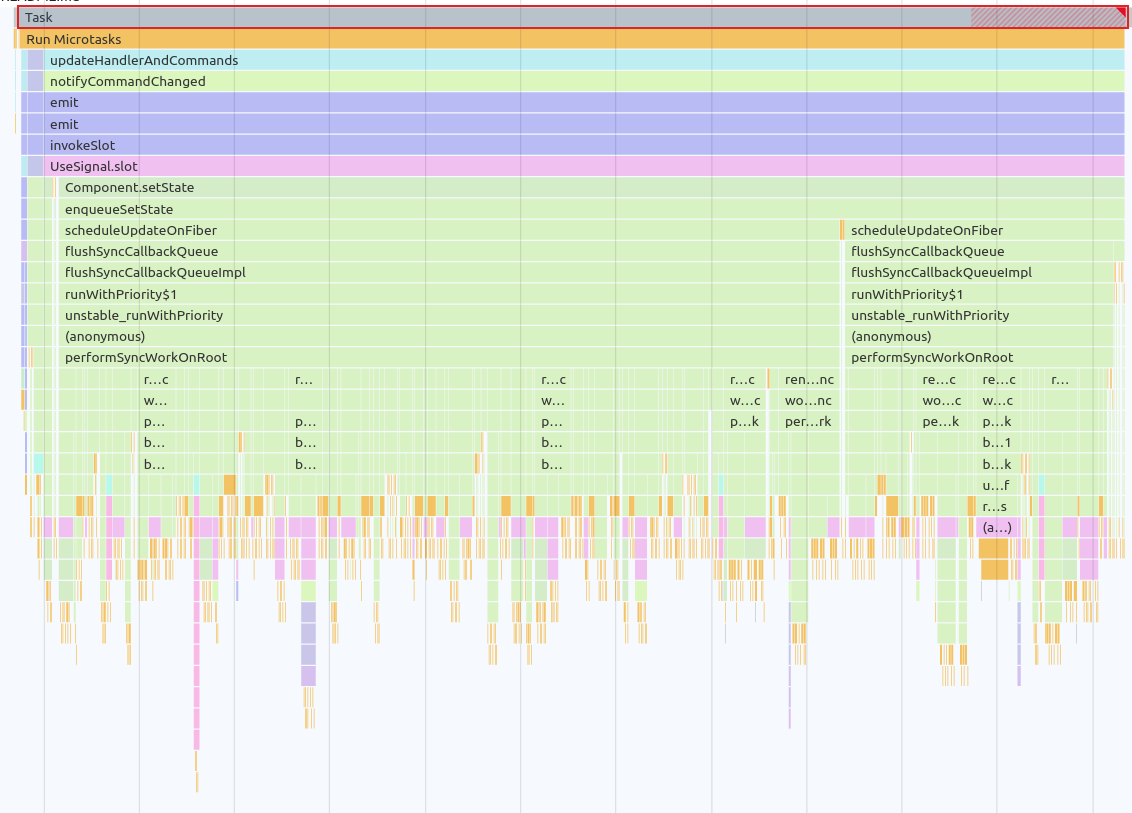1132x813 pixels.
Task: Click the UseSignal.slot frame
Action: click(x=93, y=166)
